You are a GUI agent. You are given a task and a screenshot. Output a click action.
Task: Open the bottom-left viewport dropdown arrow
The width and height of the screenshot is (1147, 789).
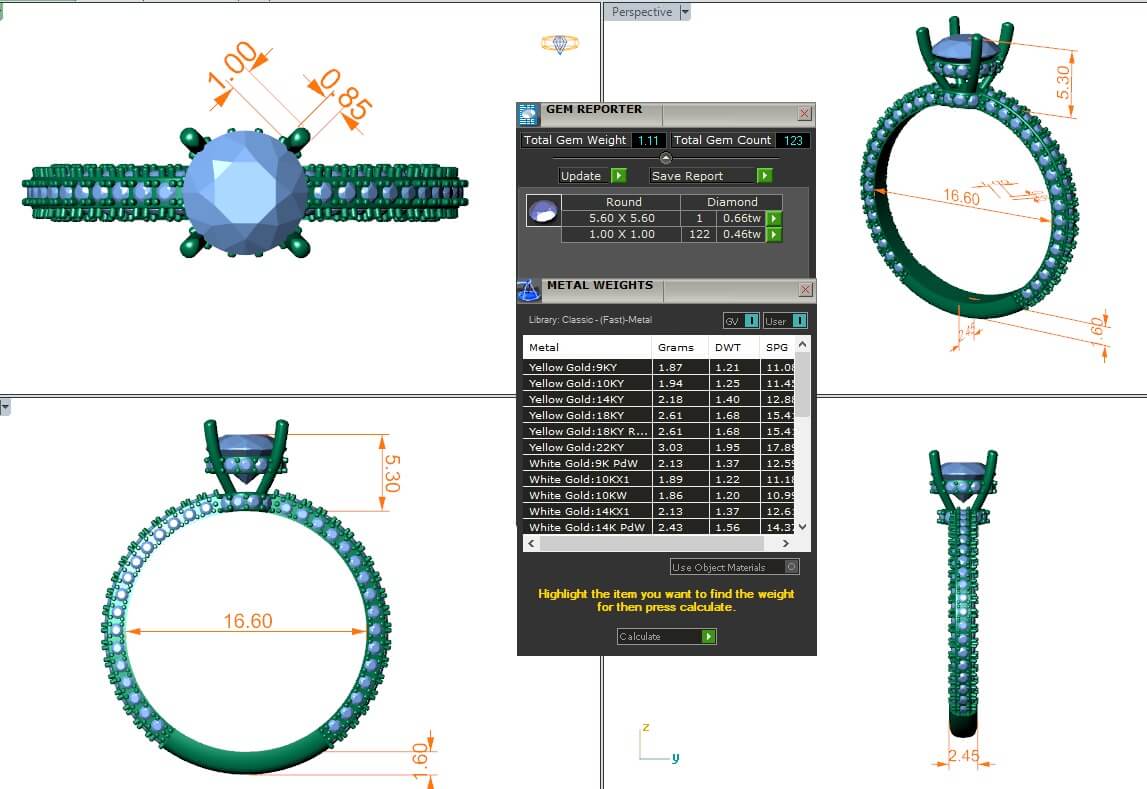point(5,407)
